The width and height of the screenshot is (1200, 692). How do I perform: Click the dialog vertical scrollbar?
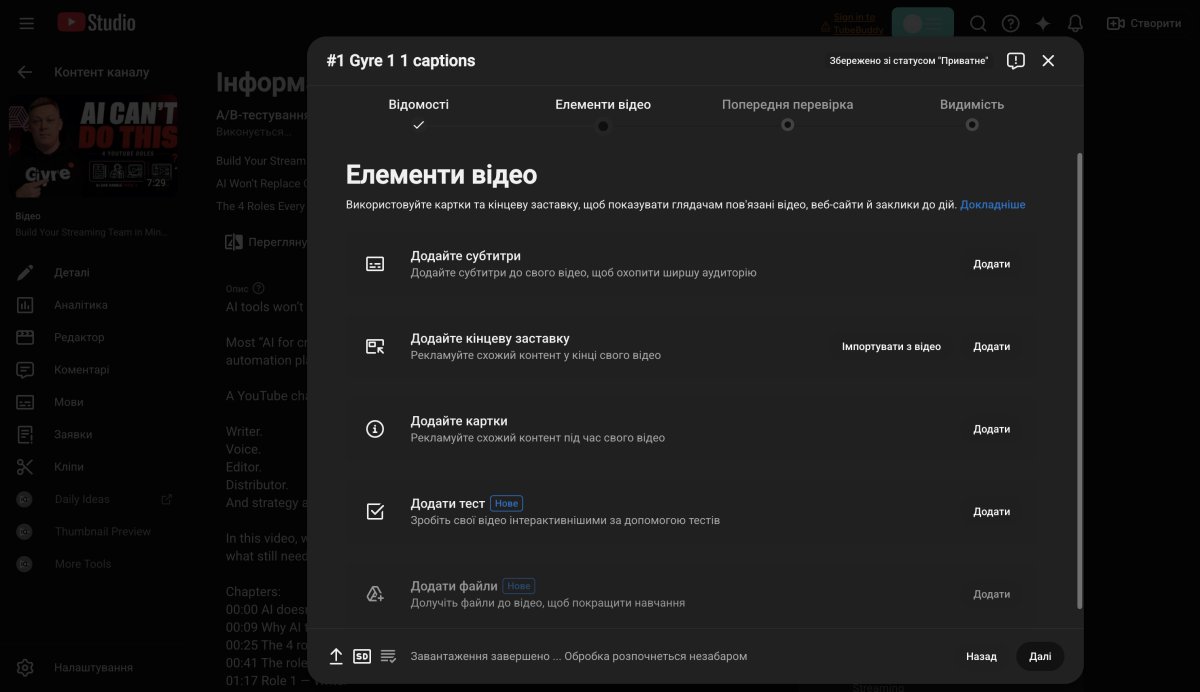[1079, 380]
